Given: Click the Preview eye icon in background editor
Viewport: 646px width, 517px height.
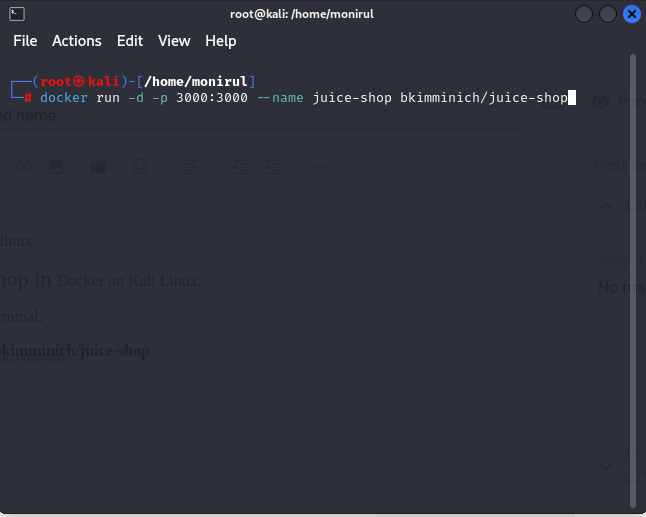Looking at the screenshot, I should (600, 101).
